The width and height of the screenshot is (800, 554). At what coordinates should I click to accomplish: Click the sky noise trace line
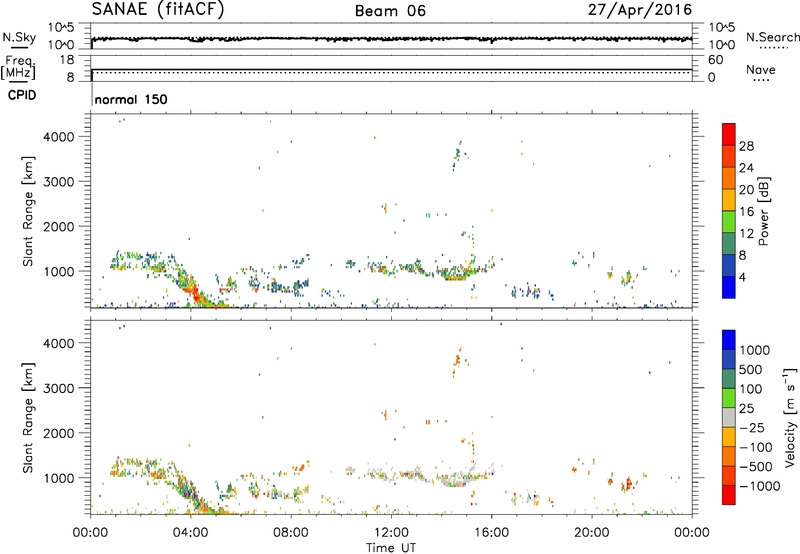[x=391, y=39]
